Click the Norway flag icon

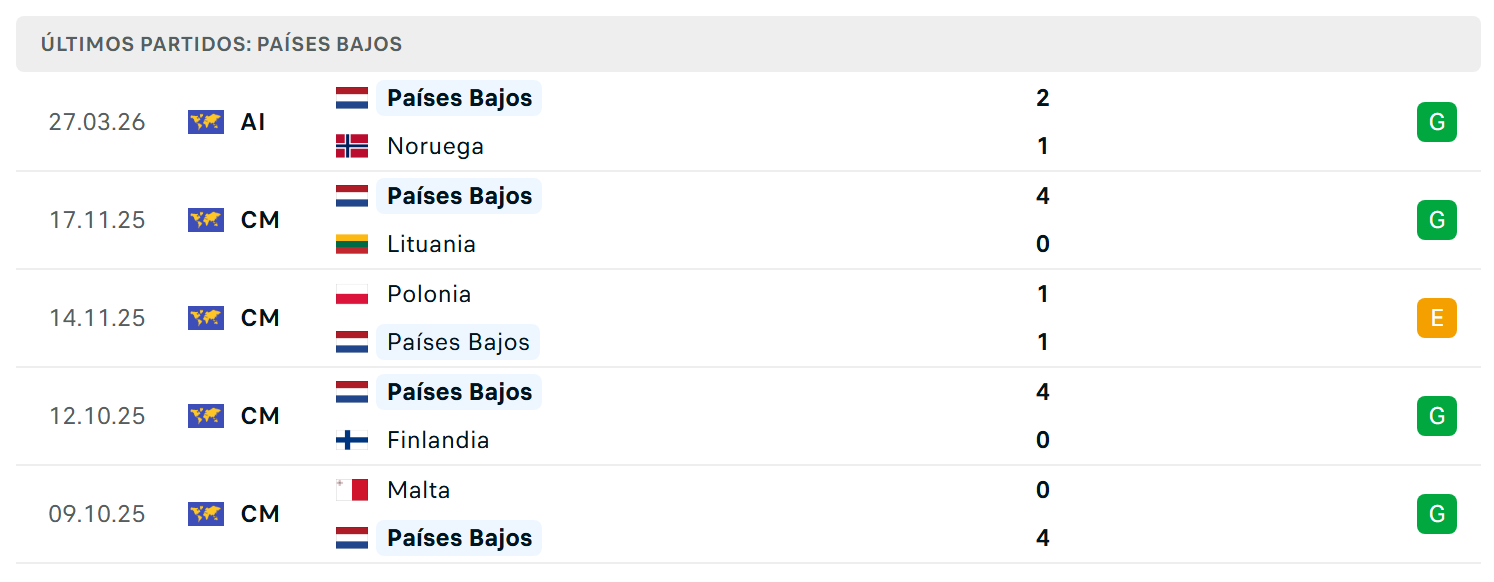coord(352,146)
